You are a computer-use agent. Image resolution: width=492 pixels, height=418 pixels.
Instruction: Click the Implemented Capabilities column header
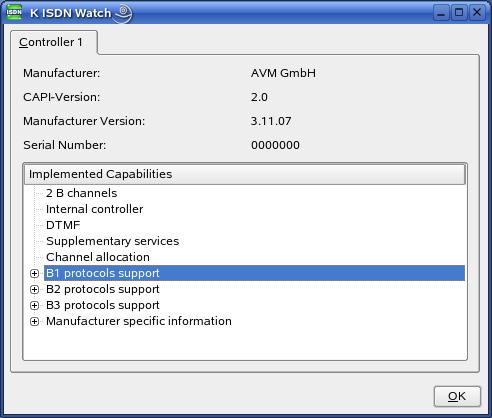click(x=245, y=174)
